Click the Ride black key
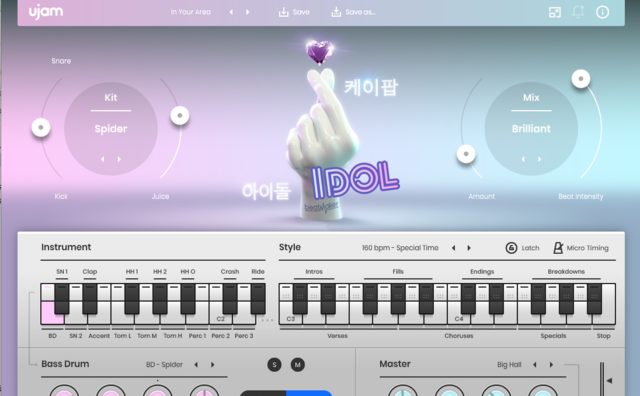The image size is (640, 396). [x=258, y=299]
